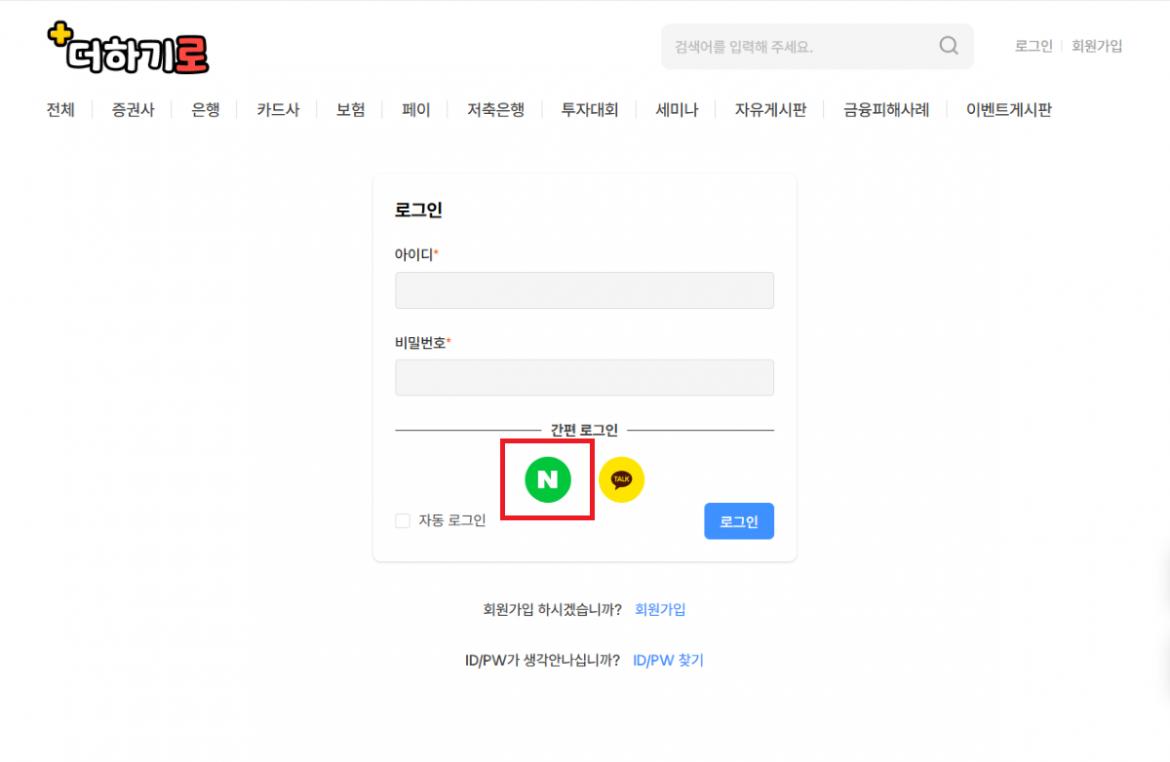
Task: Open the 은행 menu
Action: (x=205, y=110)
